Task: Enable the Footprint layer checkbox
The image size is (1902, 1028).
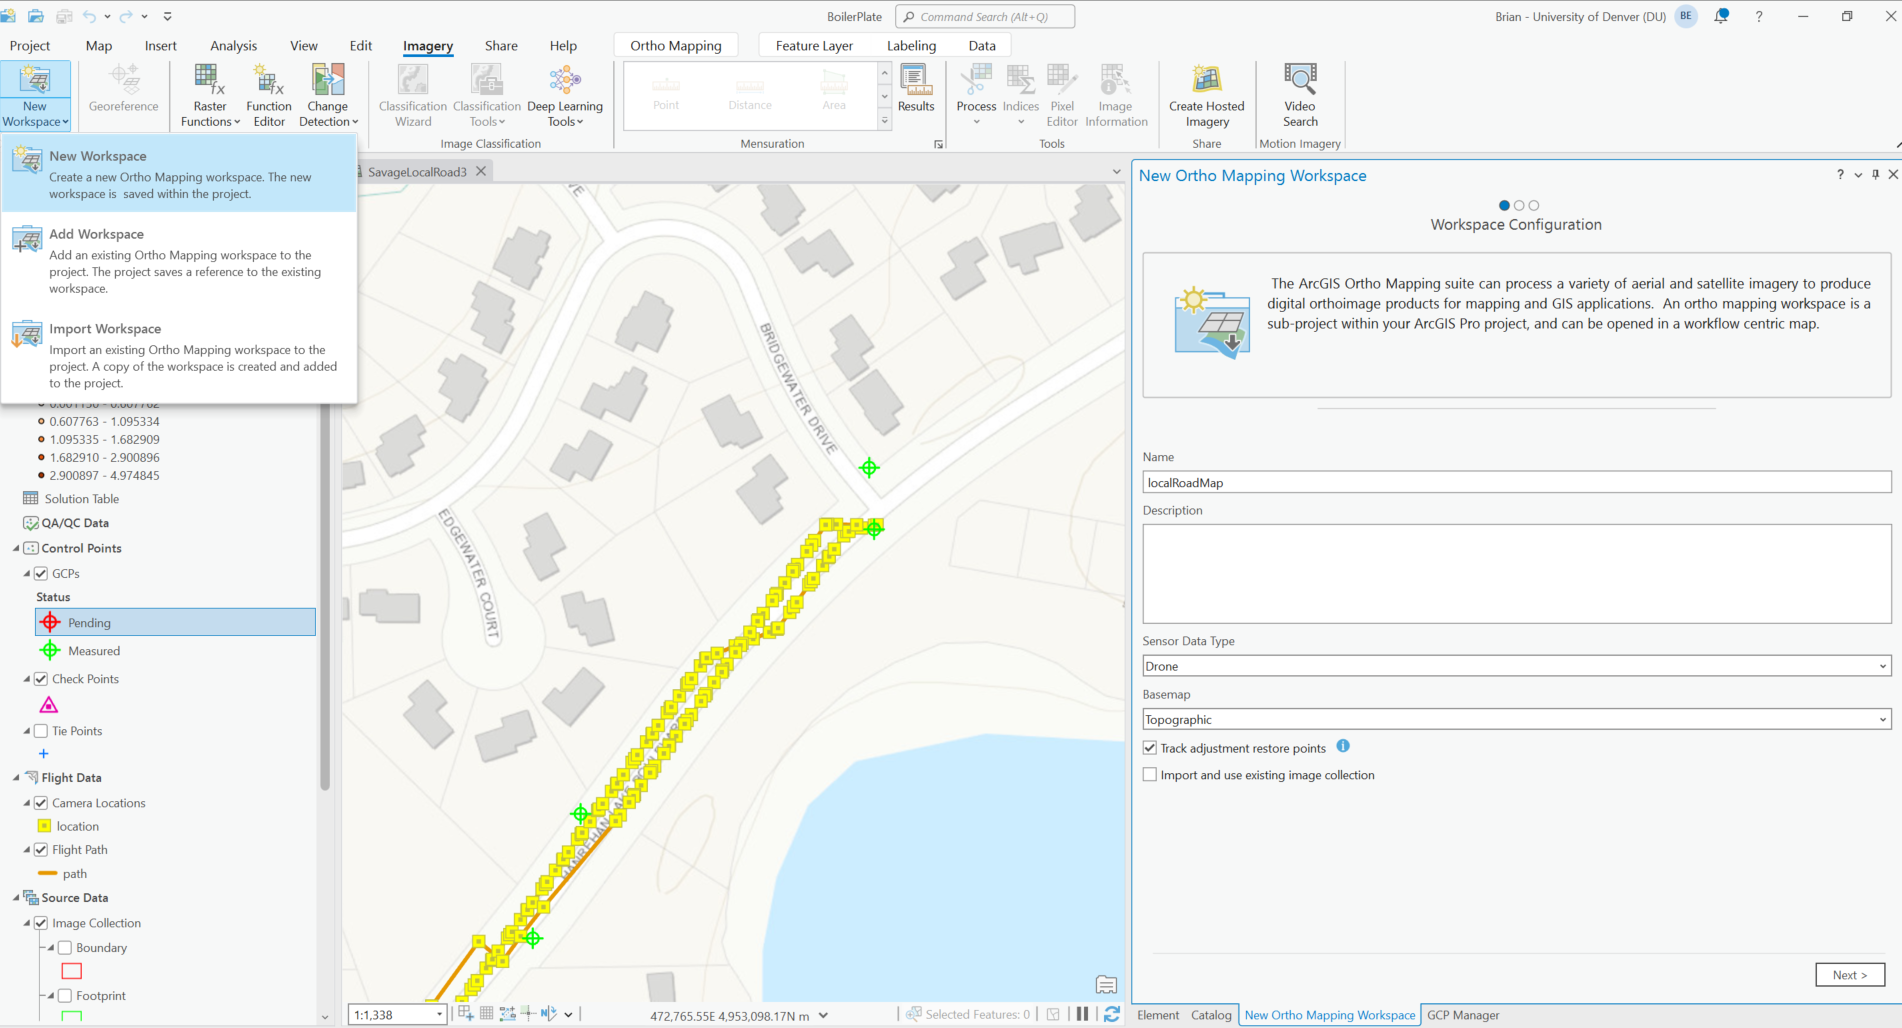Action: coord(65,996)
